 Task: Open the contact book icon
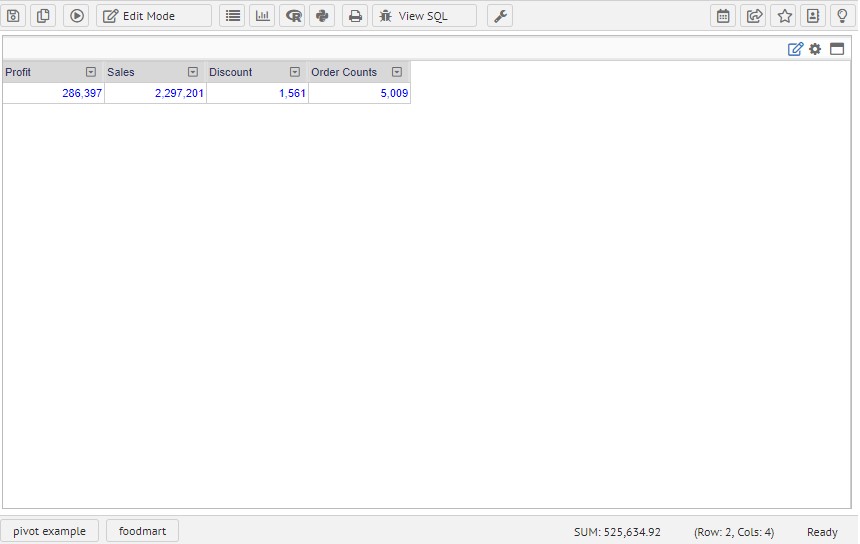(813, 16)
